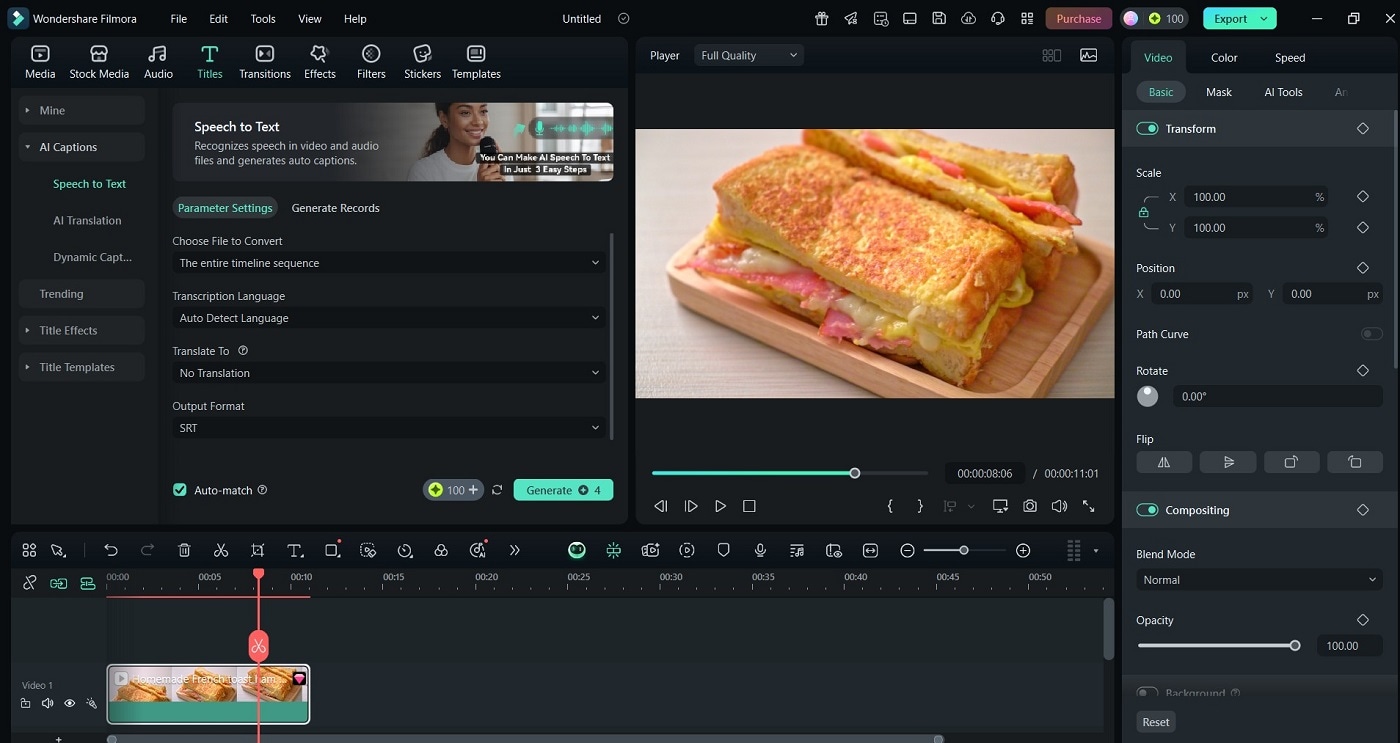Image resolution: width=1400 pixels, height=743 pixels.
Task: Turn on the Background toggle
Action: coord(1147,692)
